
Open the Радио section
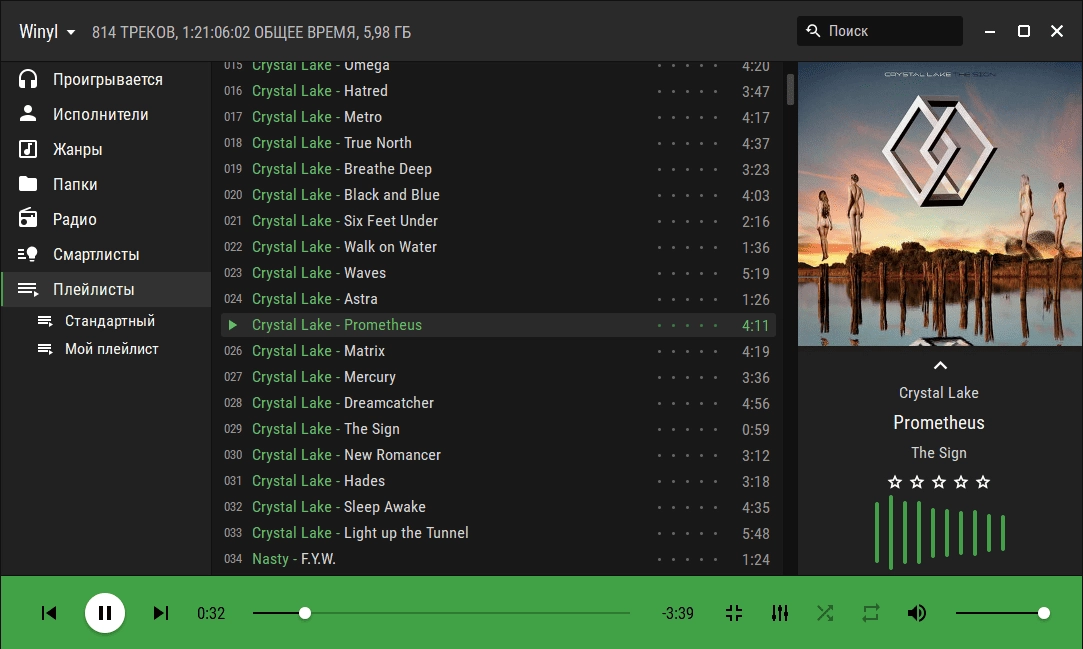pos(106,219)
